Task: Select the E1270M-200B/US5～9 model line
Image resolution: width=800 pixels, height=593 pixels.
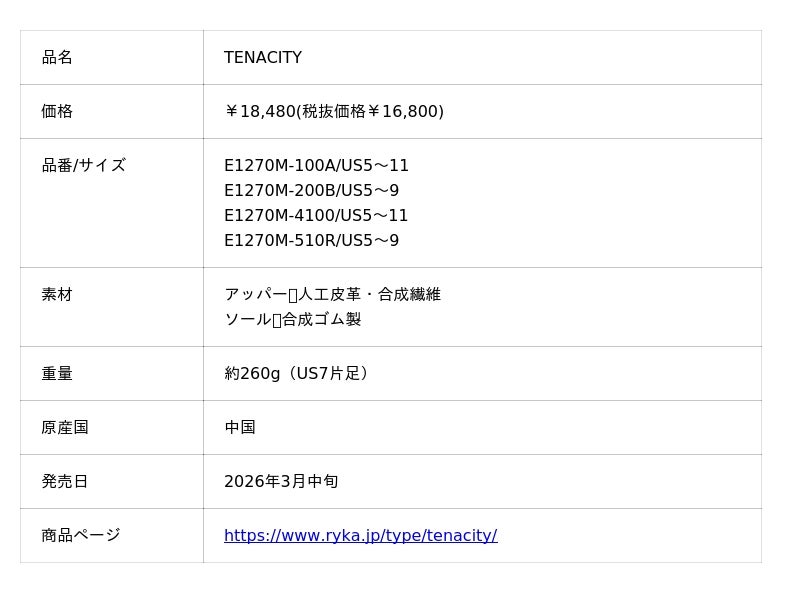Action: click(x=311, y=191)
